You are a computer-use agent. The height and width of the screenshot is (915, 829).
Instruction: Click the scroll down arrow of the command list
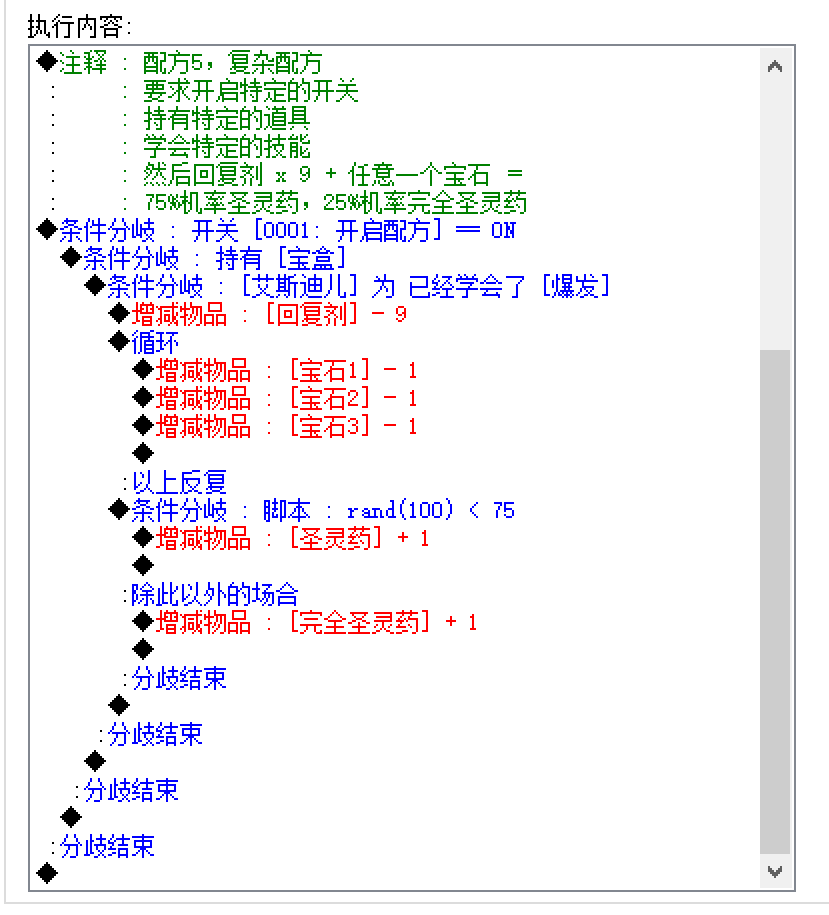point(775,871)
